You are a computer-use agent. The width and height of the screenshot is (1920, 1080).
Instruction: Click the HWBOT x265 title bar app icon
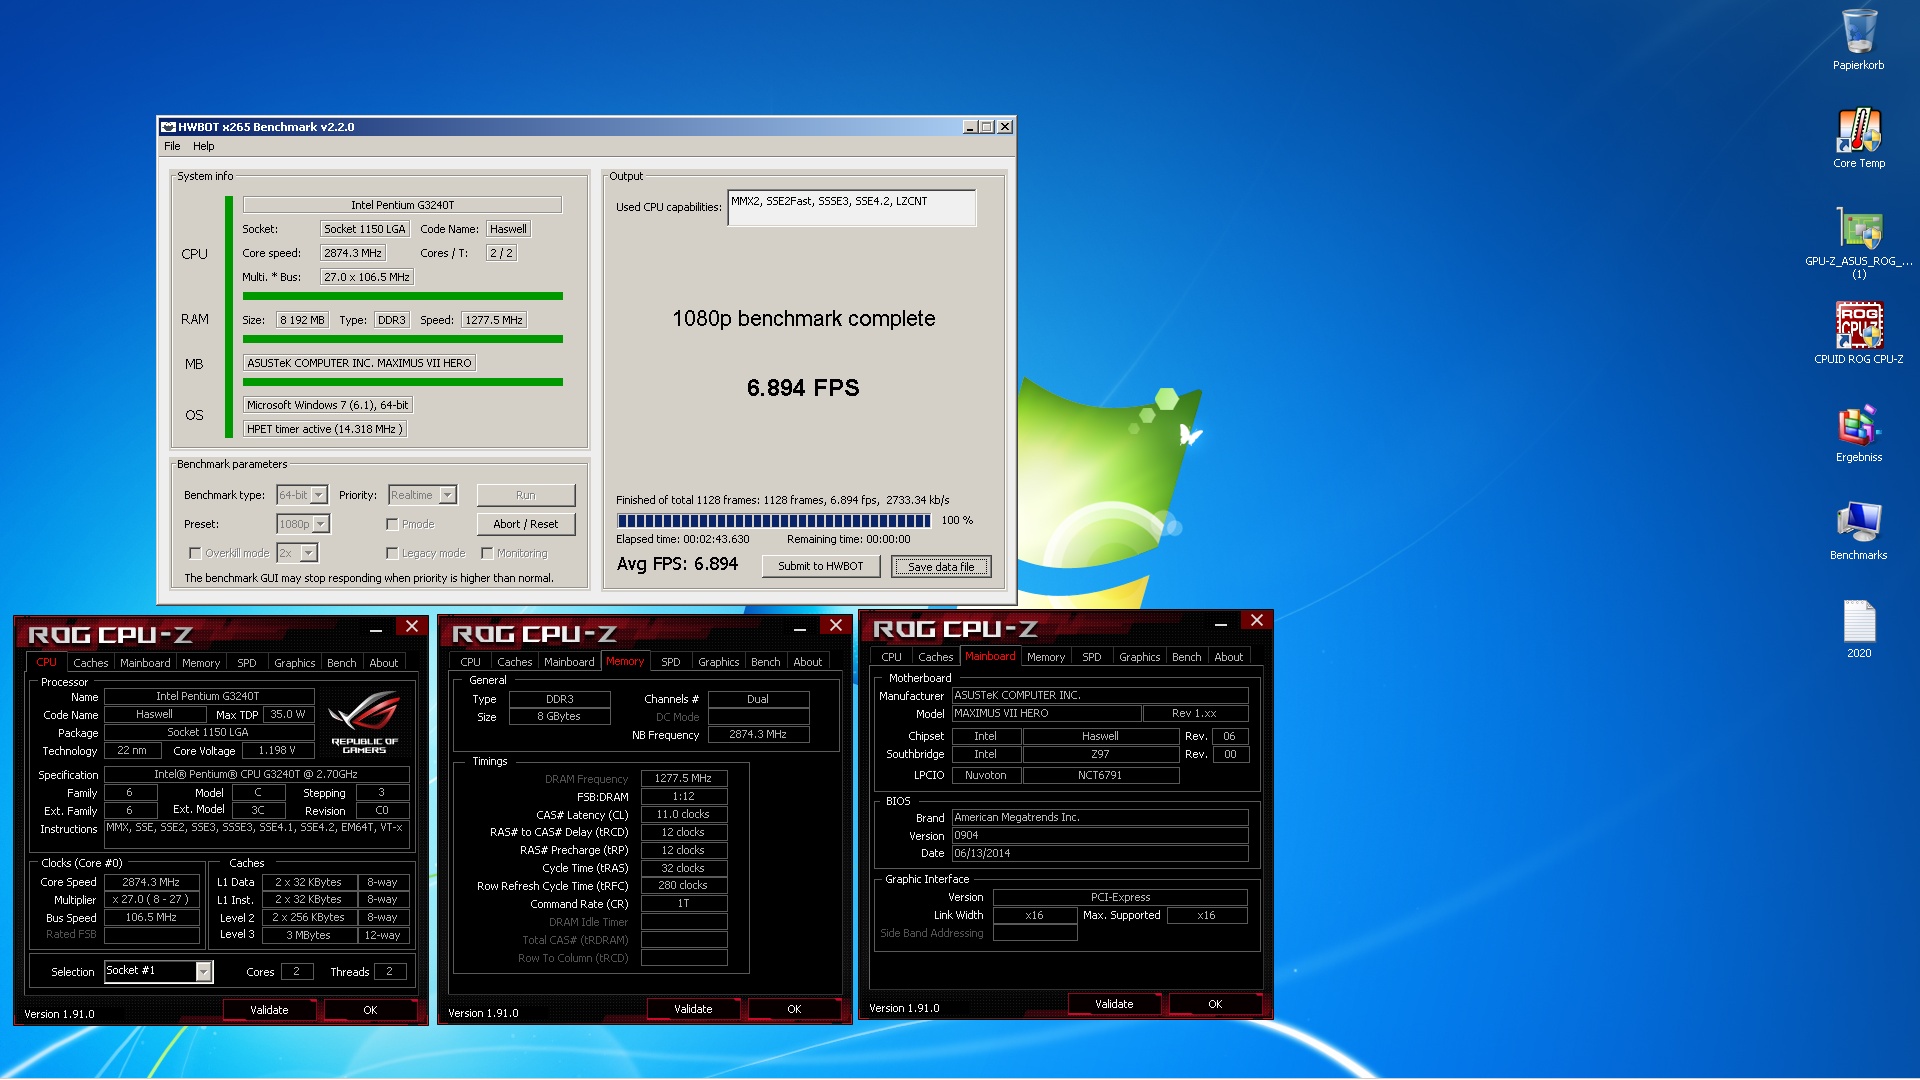[168, 127]
